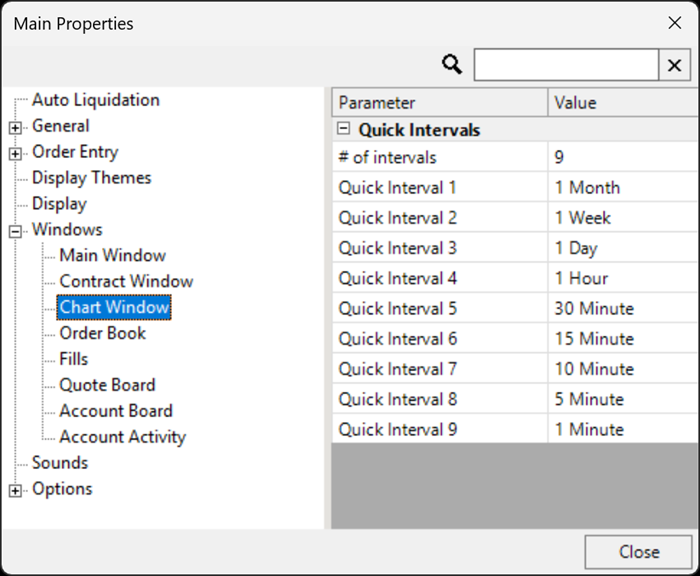The image size is (700, 576).
Task: Click the Parameter column header
Action: click(440, 103)
